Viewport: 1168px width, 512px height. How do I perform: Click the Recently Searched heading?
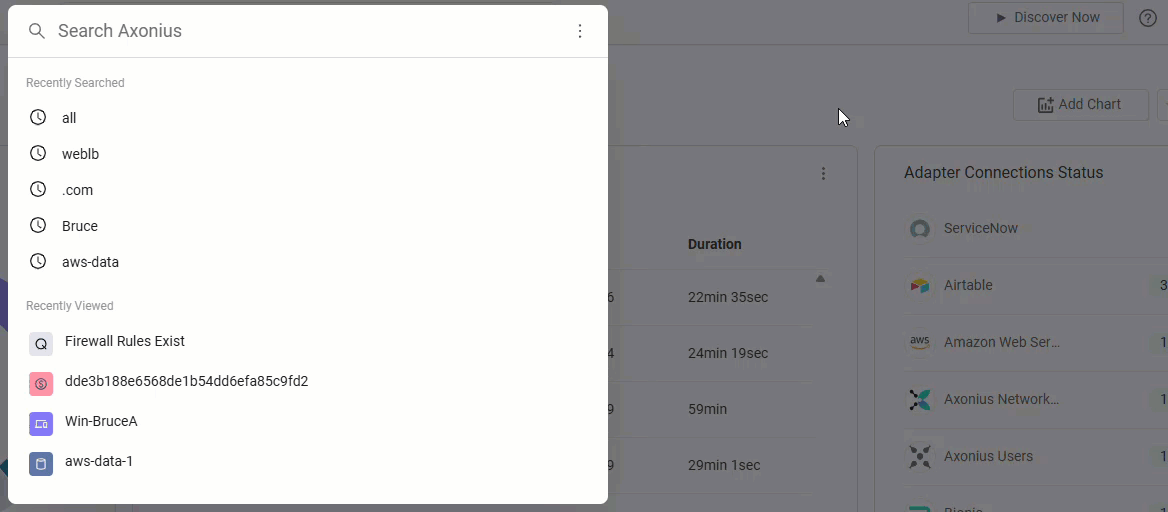(x=75, y=83)
